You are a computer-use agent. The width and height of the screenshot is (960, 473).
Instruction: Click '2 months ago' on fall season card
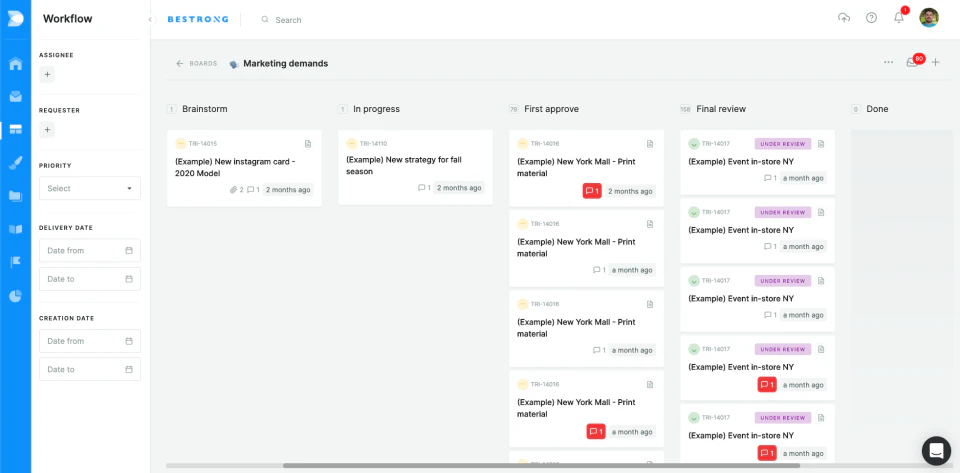tap(459, 188)
